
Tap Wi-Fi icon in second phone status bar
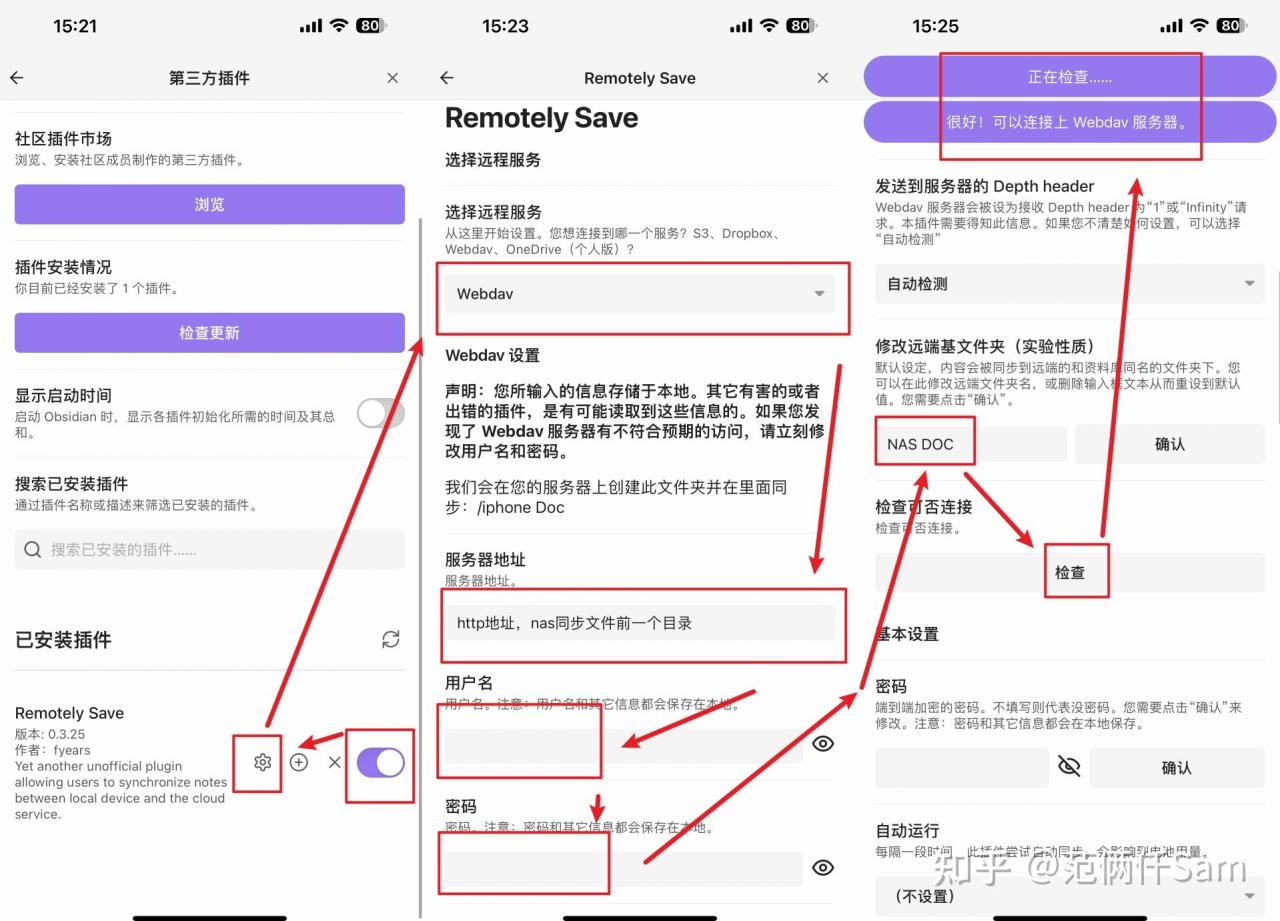769,26
